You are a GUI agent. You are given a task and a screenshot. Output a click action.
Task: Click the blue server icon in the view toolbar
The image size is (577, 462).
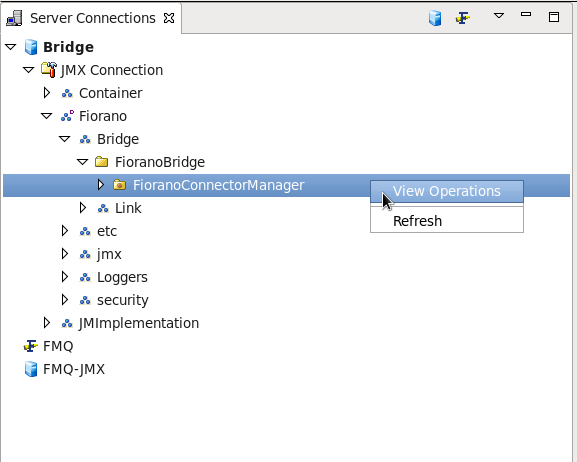pos(435,18)
